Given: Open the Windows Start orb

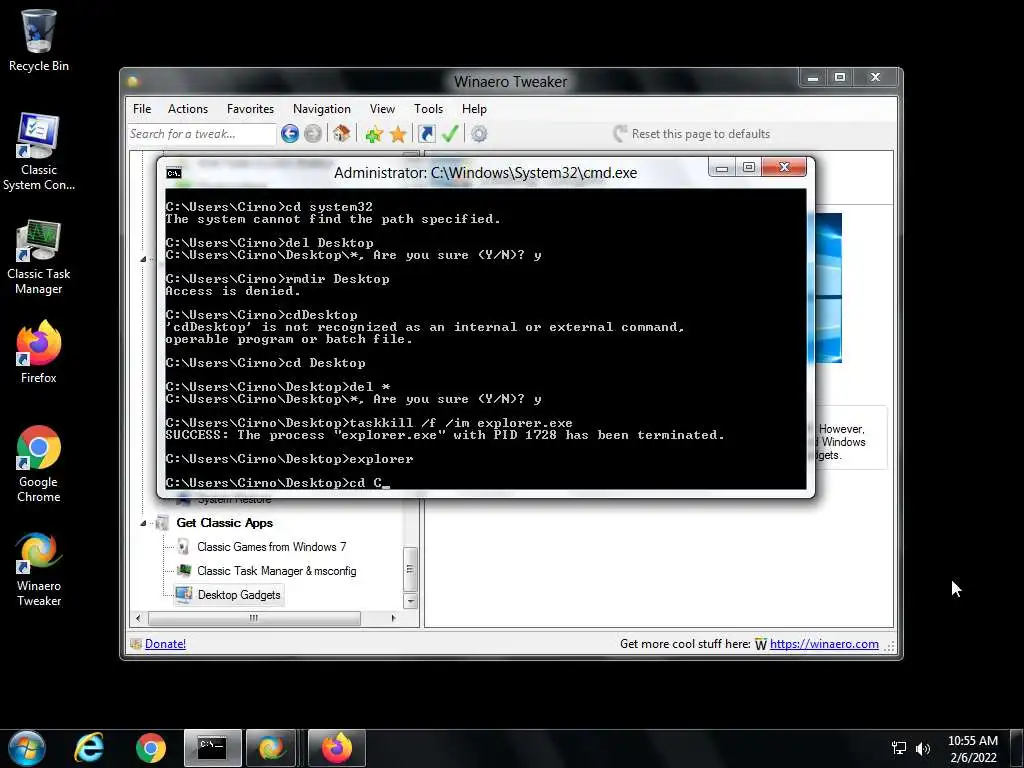Looking at the screenshot, I should (27, 748).
